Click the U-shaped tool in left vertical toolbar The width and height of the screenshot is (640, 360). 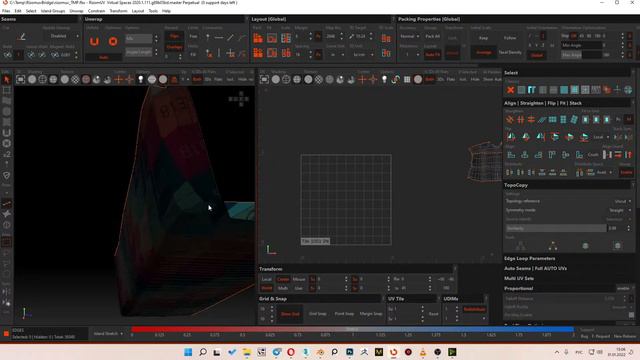coord(6,133)
